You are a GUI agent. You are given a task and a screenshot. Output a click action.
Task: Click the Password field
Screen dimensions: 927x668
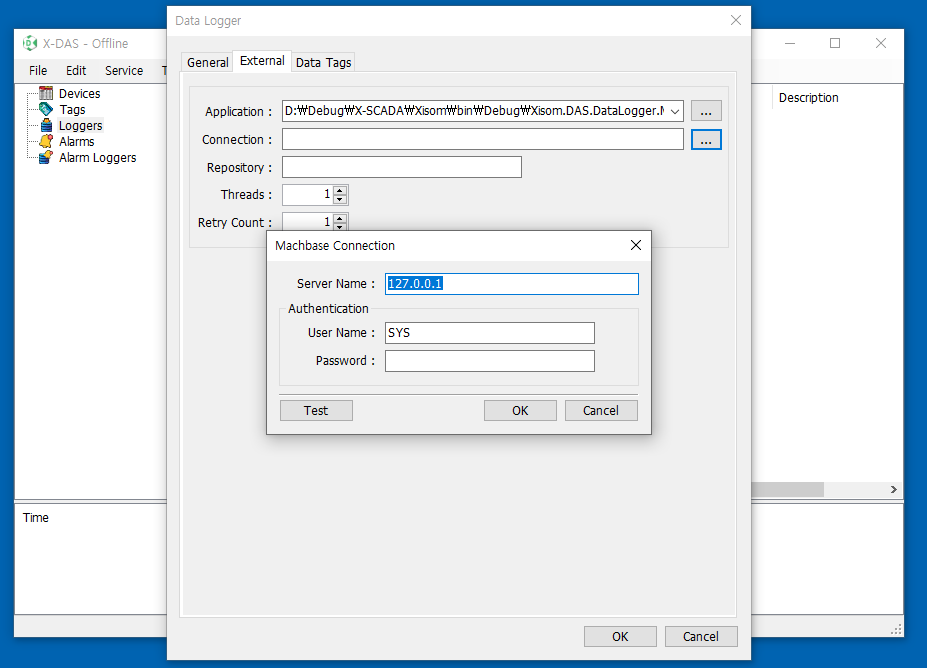(490, 361)
